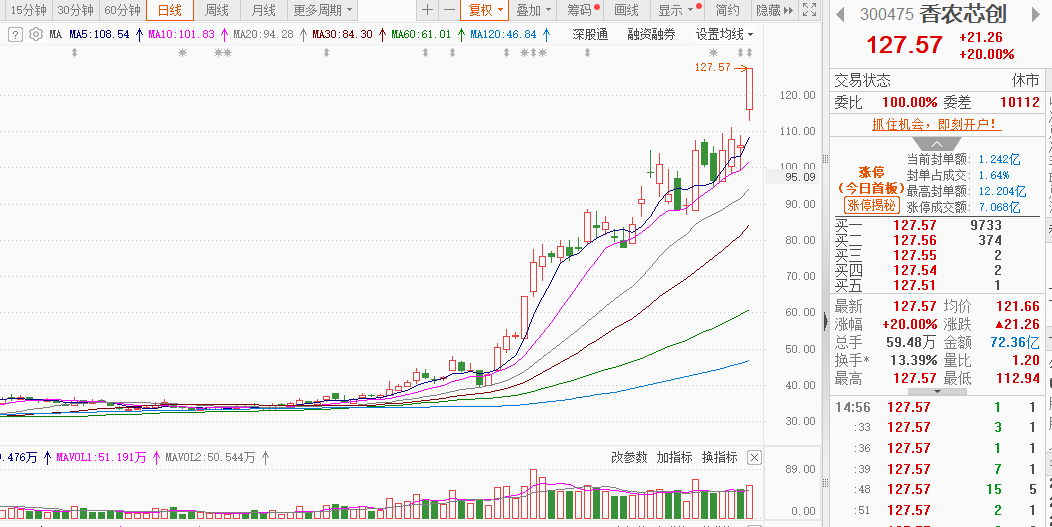1052x527 pixels.
Task: Click 改参数 for the volume indicator
Action: [629, 457]
